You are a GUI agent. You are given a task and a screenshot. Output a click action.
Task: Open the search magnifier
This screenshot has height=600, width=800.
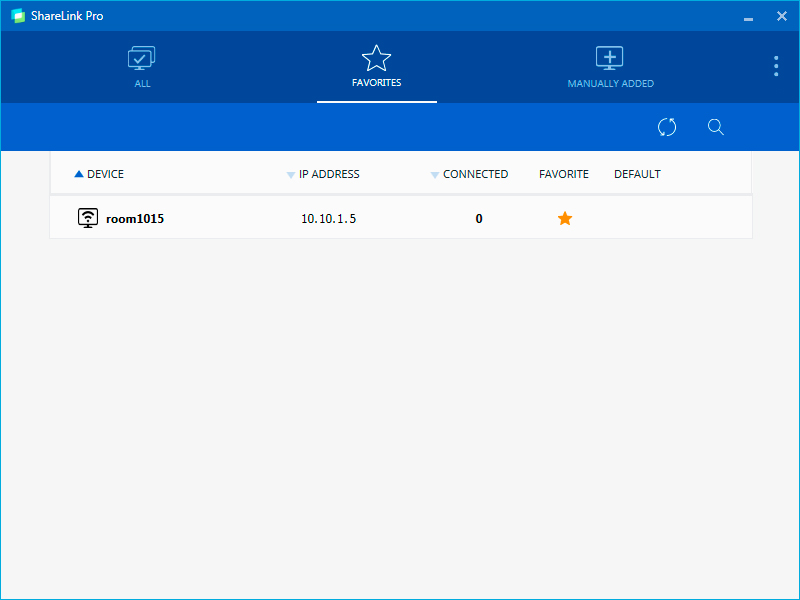716,127
